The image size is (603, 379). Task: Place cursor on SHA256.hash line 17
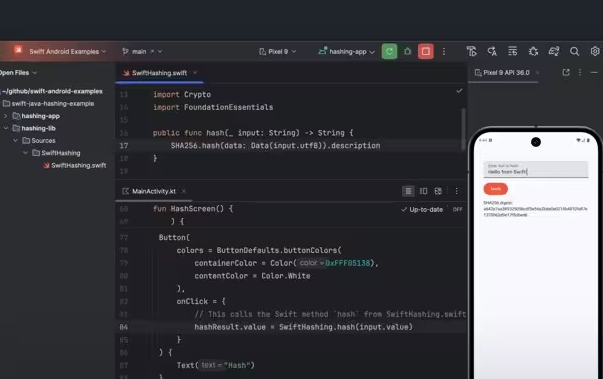[275, 145]
